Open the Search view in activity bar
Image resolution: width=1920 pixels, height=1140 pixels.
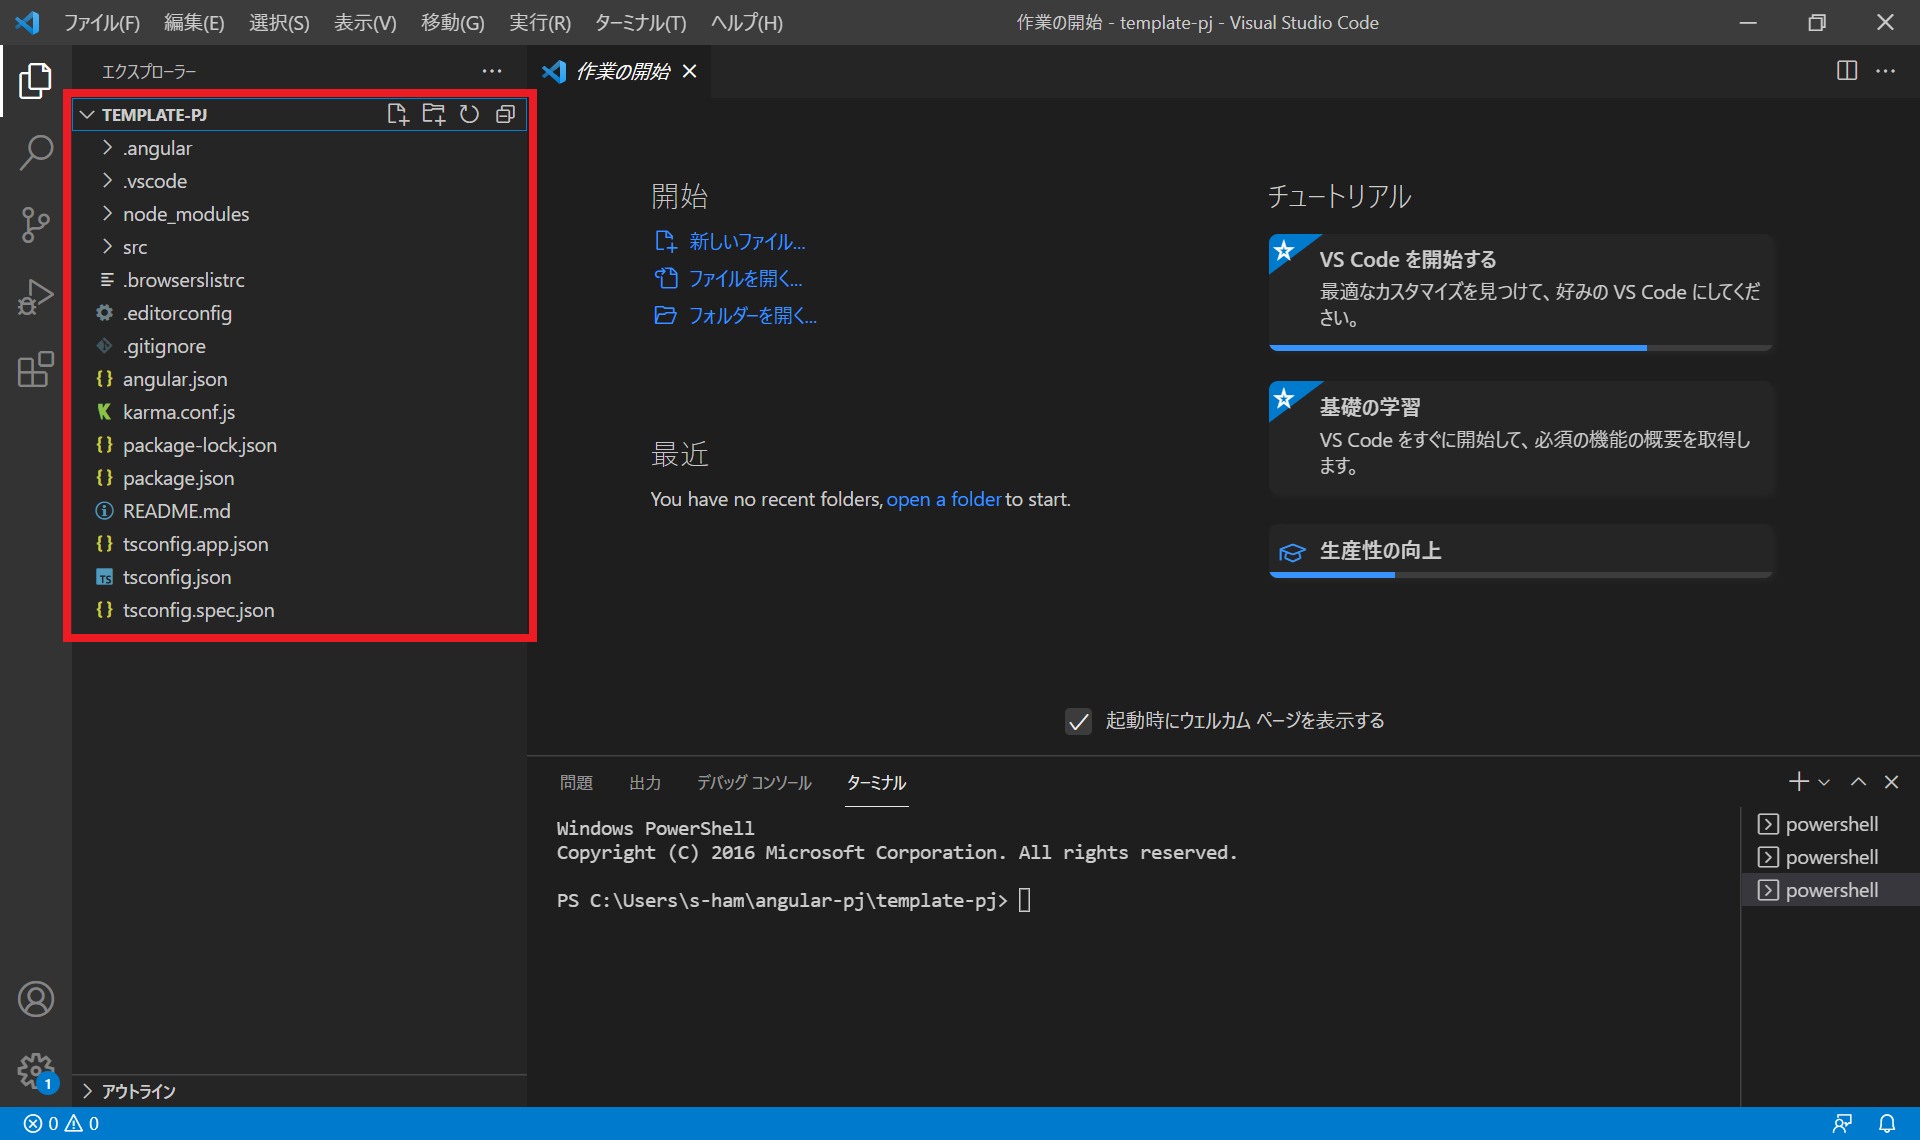point(36,153)
